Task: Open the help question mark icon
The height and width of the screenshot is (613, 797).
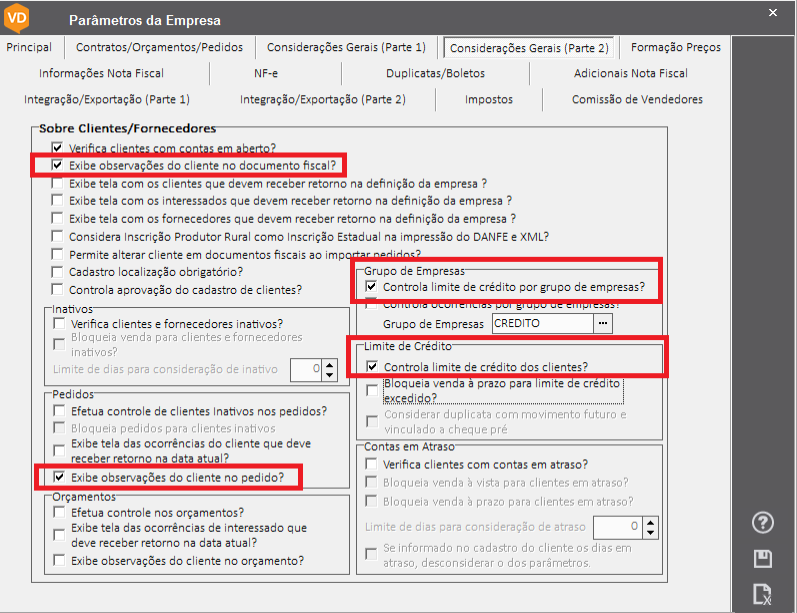Action: [762, 523]
